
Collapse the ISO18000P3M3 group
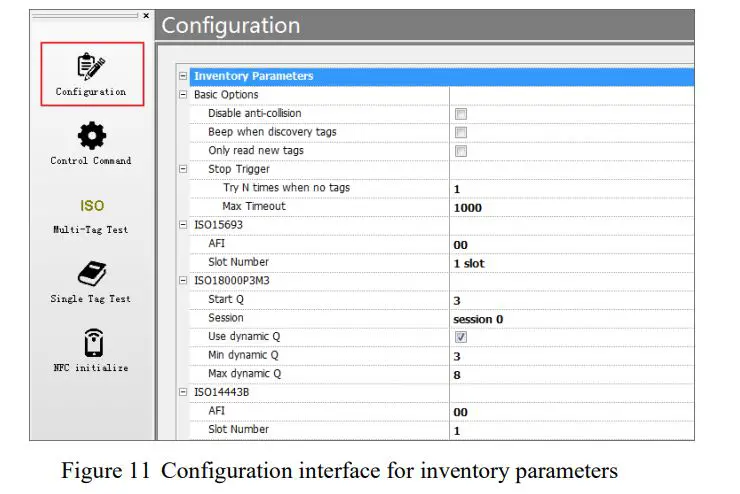[182, 281]
